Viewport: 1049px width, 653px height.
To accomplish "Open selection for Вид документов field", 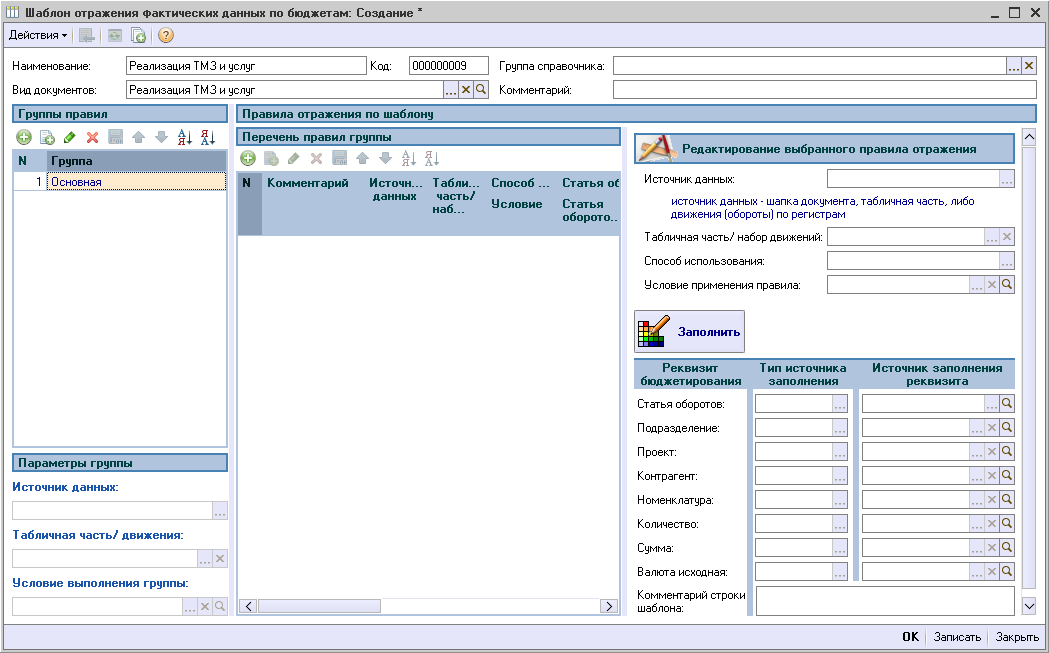I will tap(450, 90).
